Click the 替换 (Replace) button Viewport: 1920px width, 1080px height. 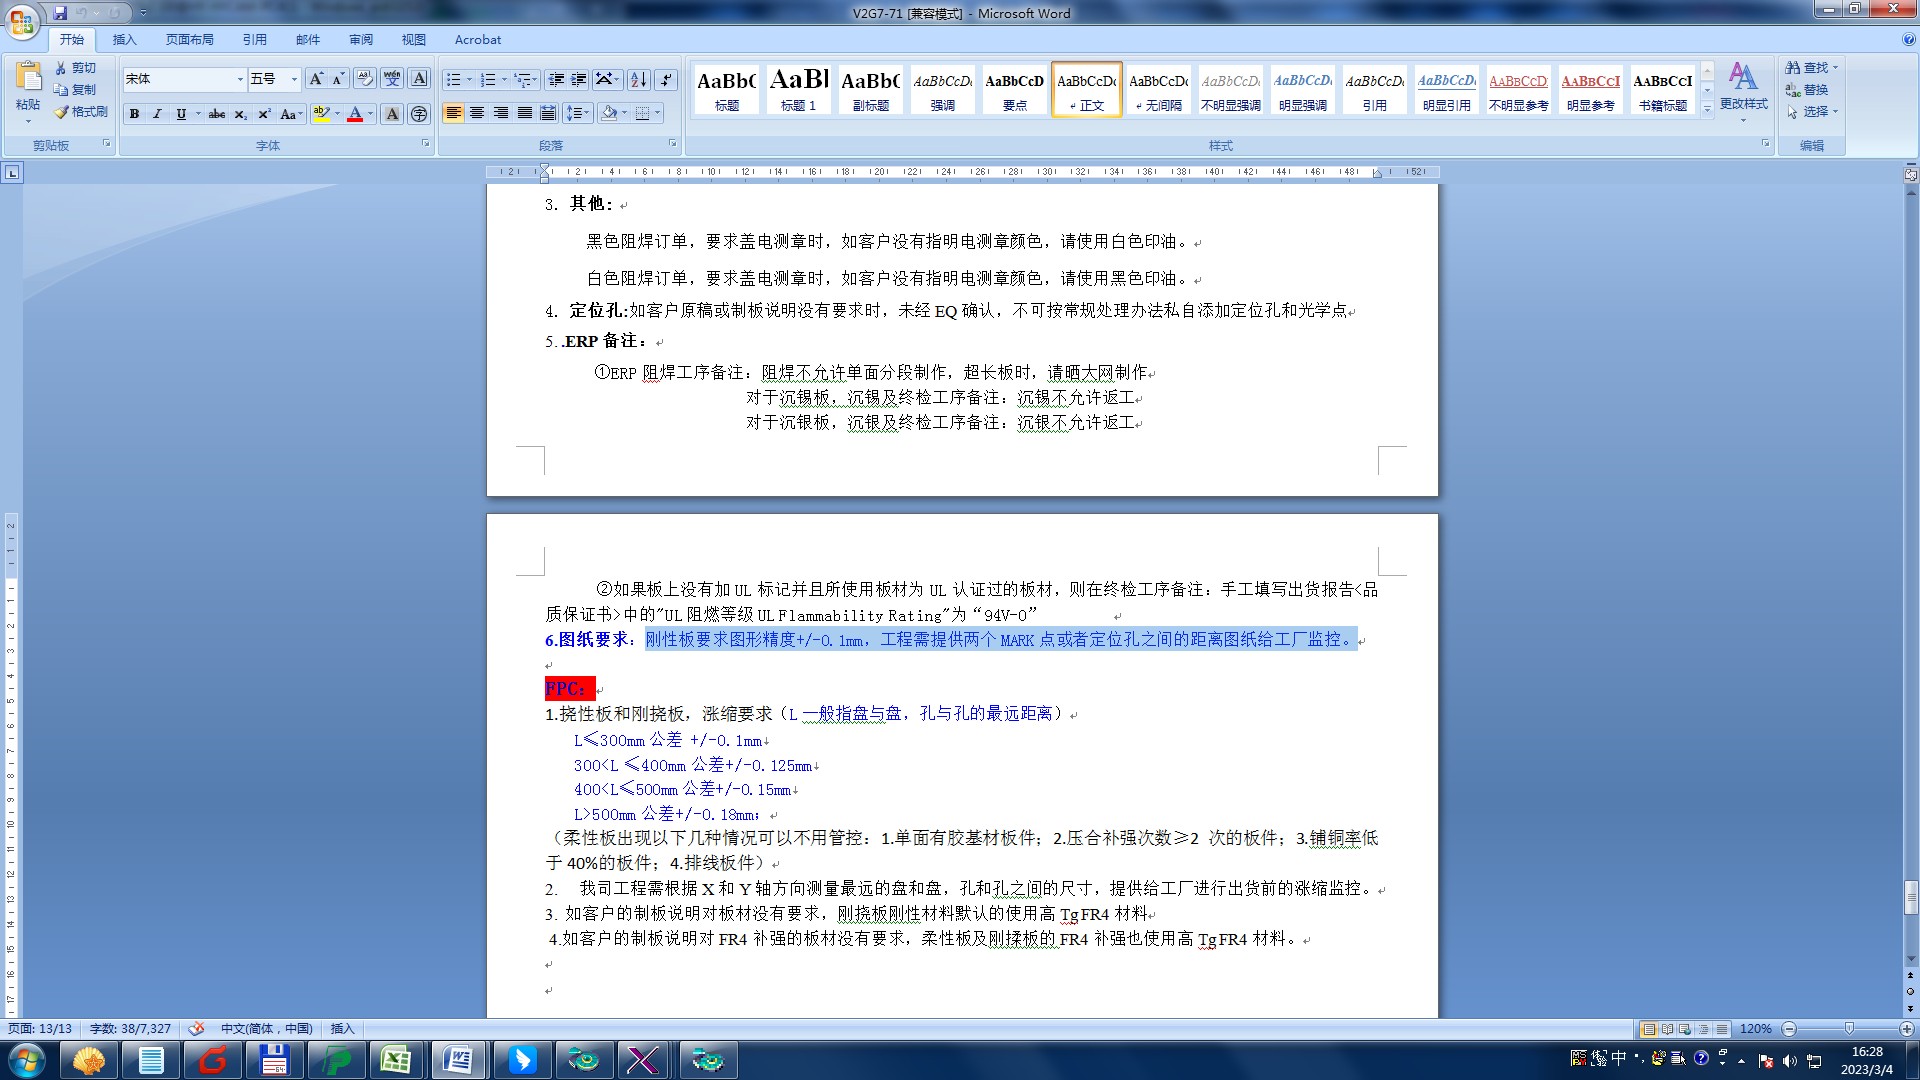(x=1814, y=90)
